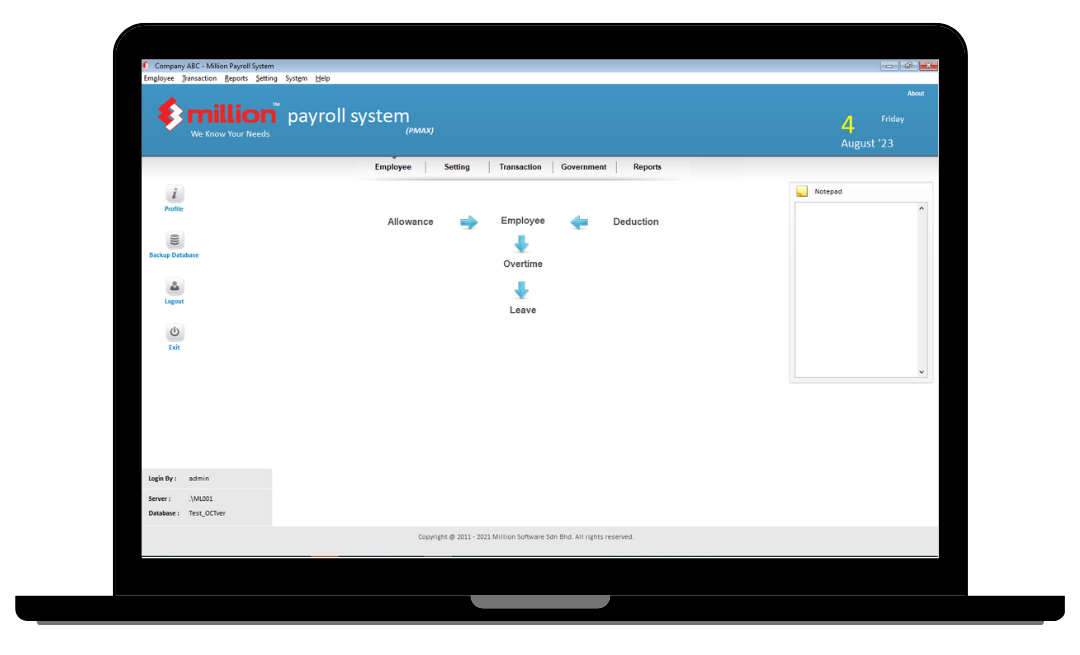Click the down arrow above Leave

[x=521, y=290]
